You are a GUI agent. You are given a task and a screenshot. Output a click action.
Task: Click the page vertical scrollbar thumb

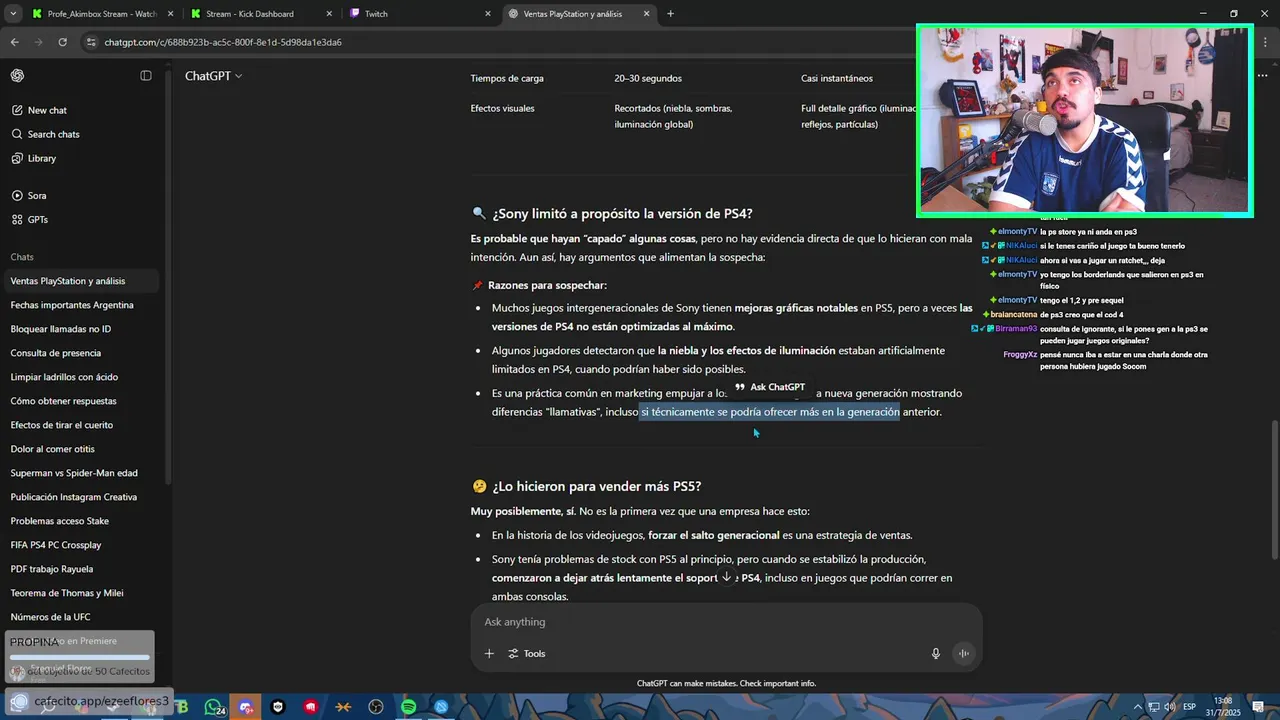click(x=1274, y=490)
